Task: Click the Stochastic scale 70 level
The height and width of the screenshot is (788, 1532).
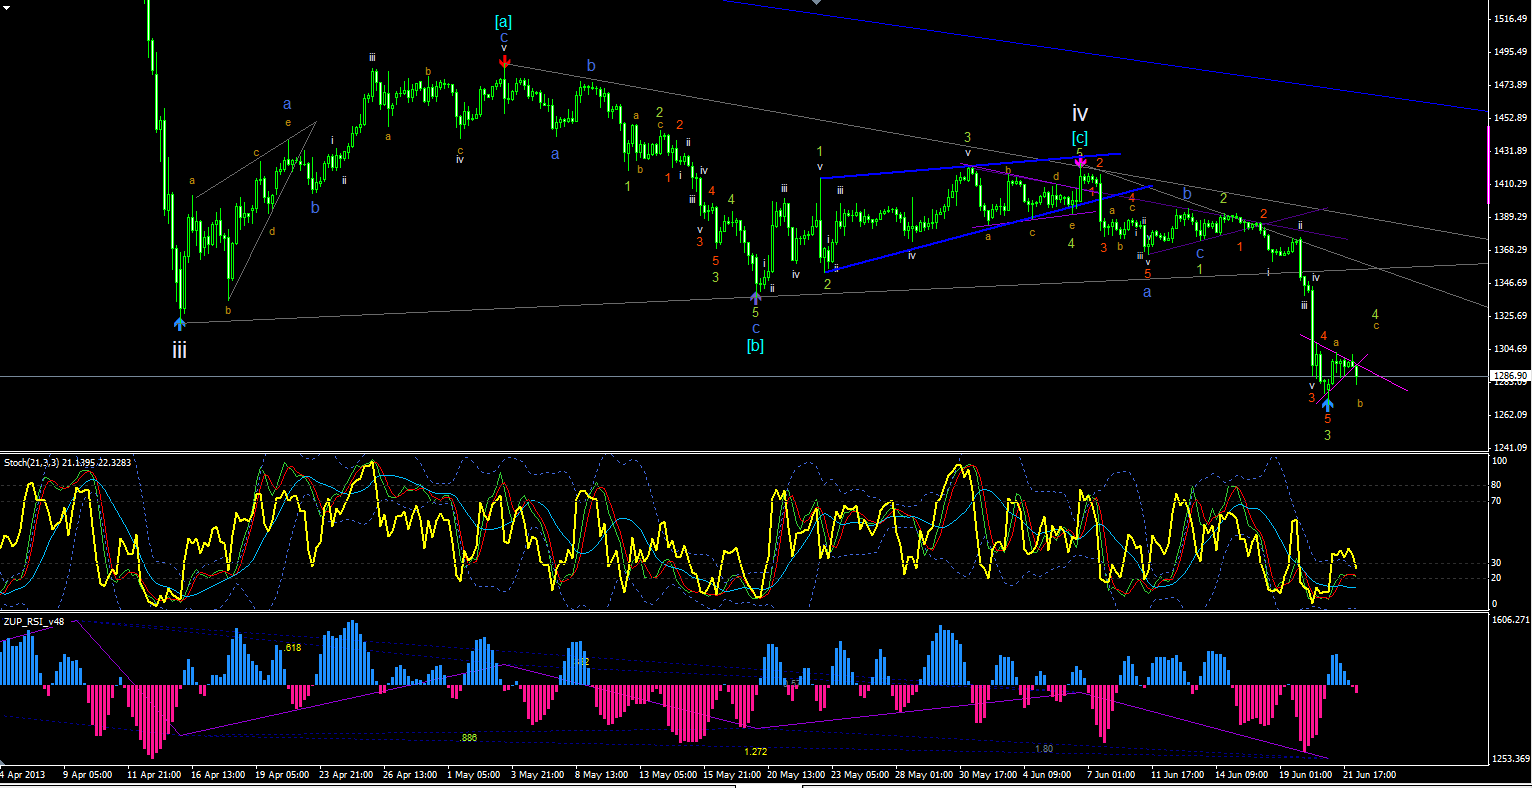Action: click(x=1496, y=499)
